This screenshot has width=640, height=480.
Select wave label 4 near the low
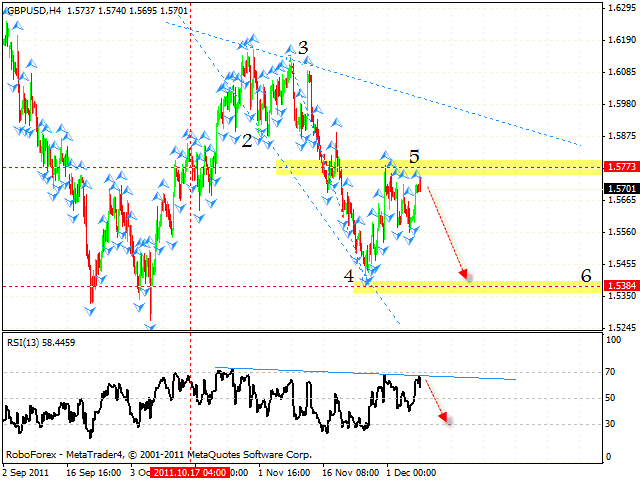[x=349, y=276]
